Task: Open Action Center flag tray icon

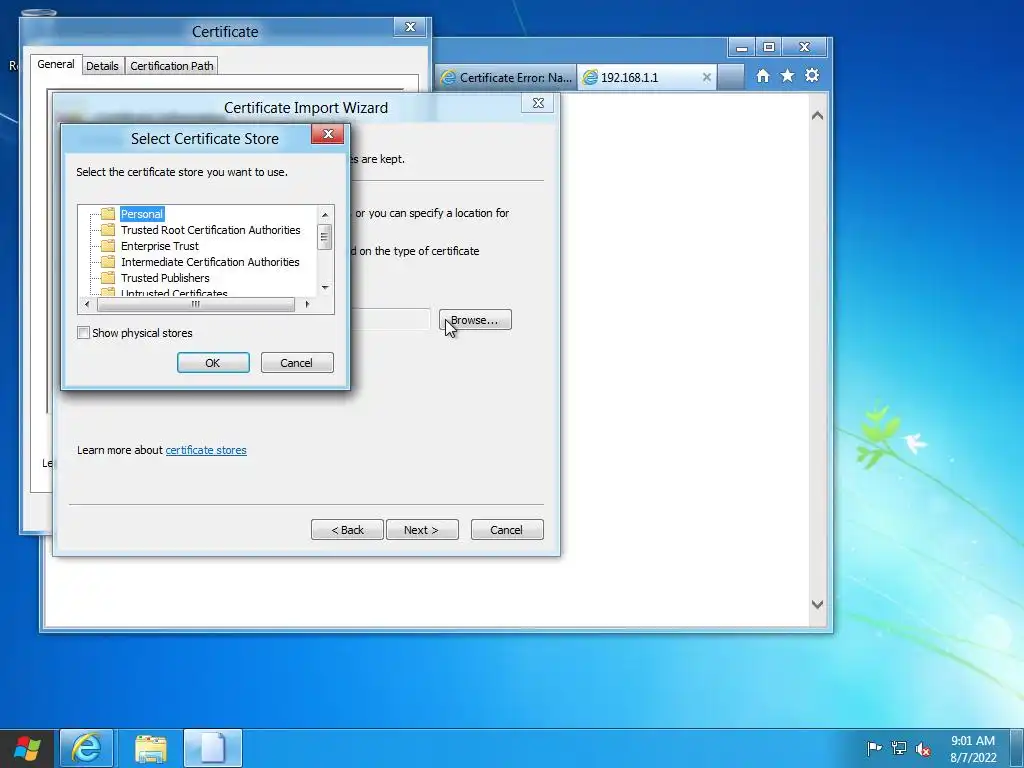Action: coord(874,748)
